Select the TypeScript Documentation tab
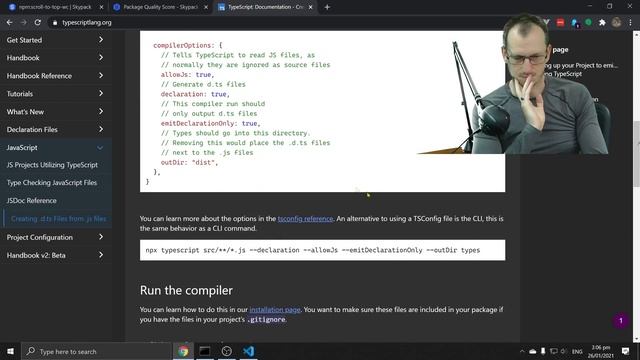Viewport: 640px width, 360px height. click(265, 7)
